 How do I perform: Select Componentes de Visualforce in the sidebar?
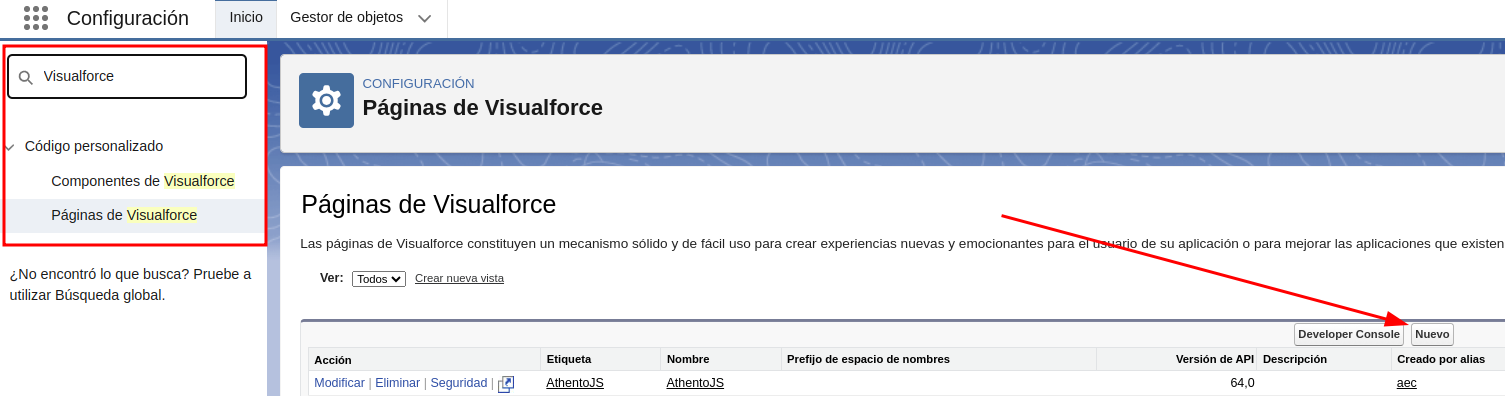tap(143, 181)
